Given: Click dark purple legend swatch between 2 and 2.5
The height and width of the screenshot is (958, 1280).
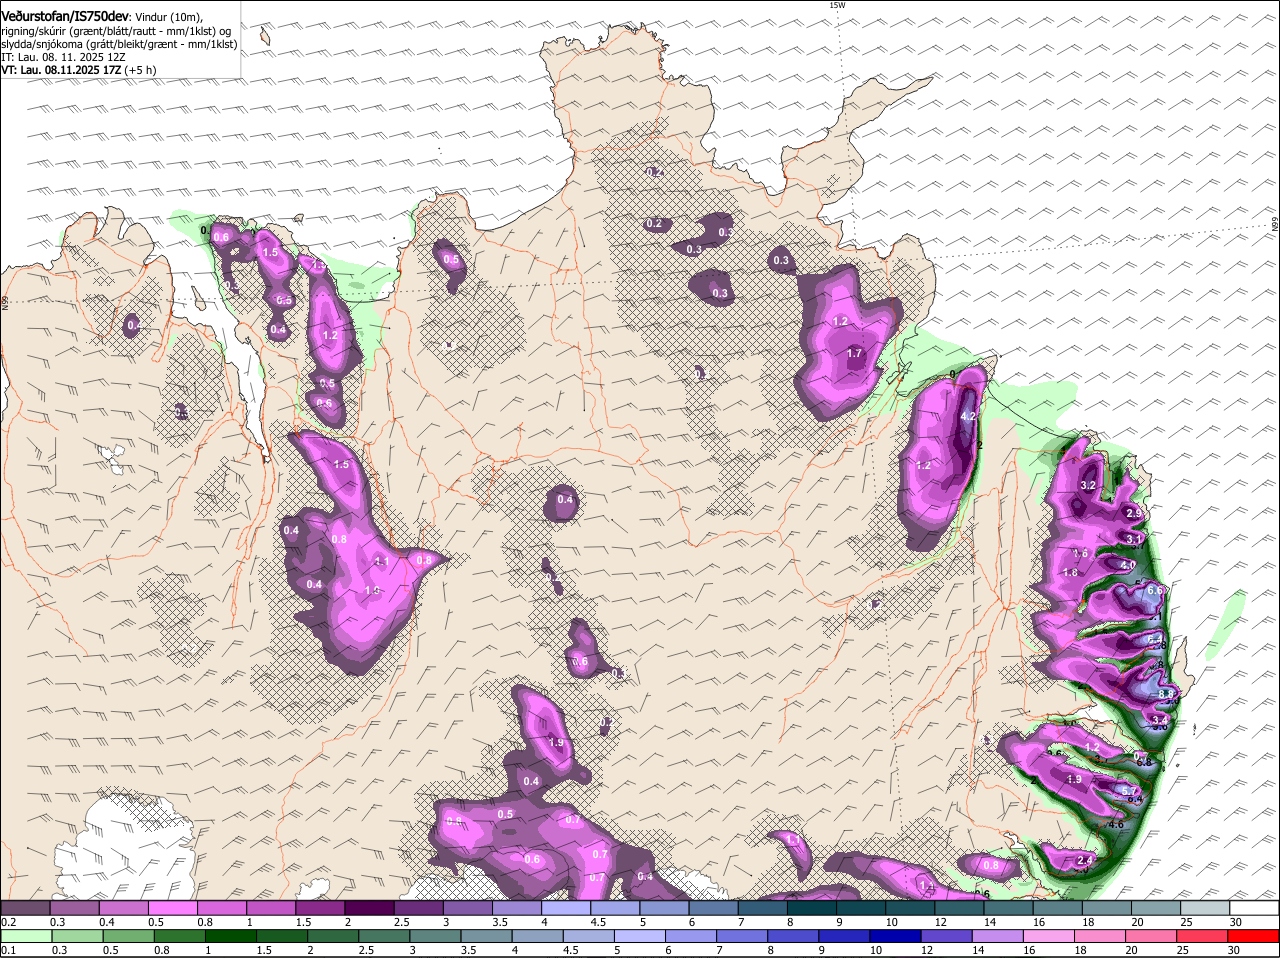Looking at the screenshot, I should pyautogui.click(x=369, y=908).
